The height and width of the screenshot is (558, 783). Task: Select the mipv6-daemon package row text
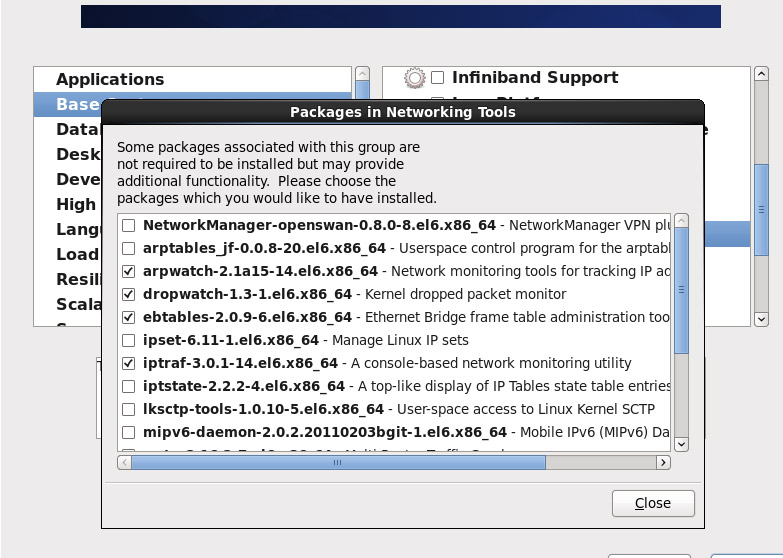click(406, 432)
